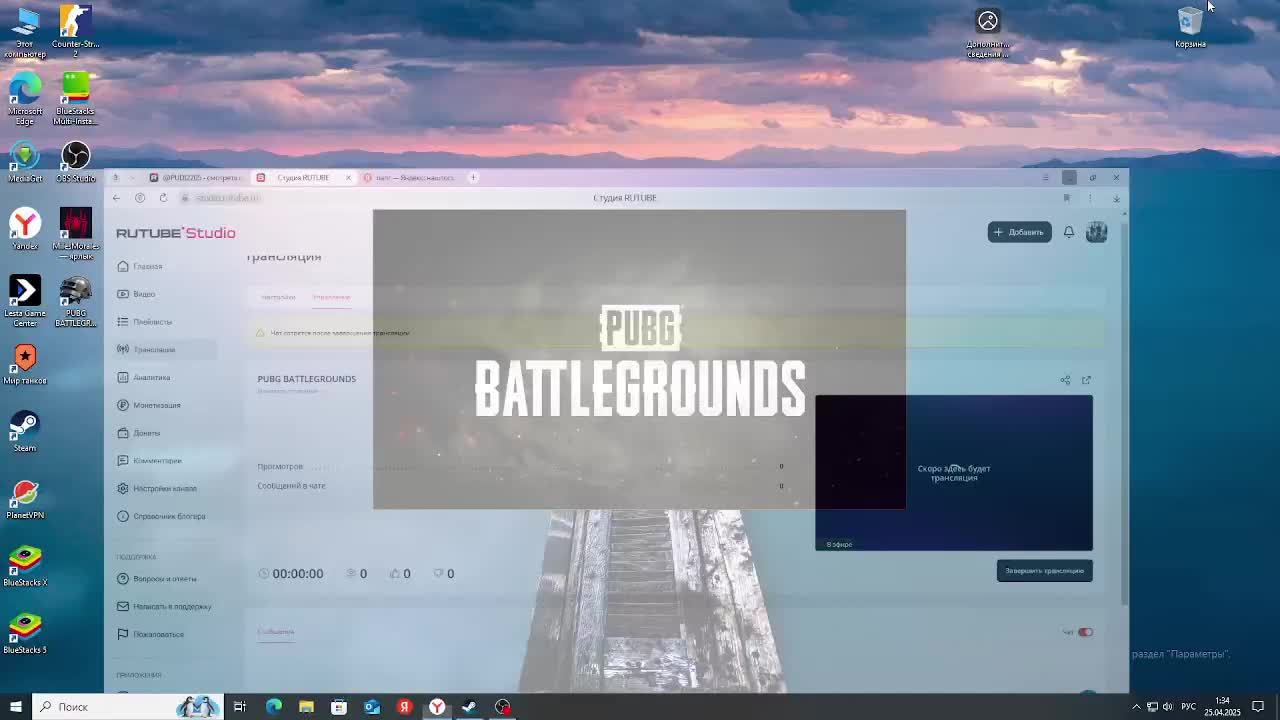Switch to the Яндекс search browser tab
Viewport: 1280px width, 720px height.
pyautogui.click(x=410, y=178)
